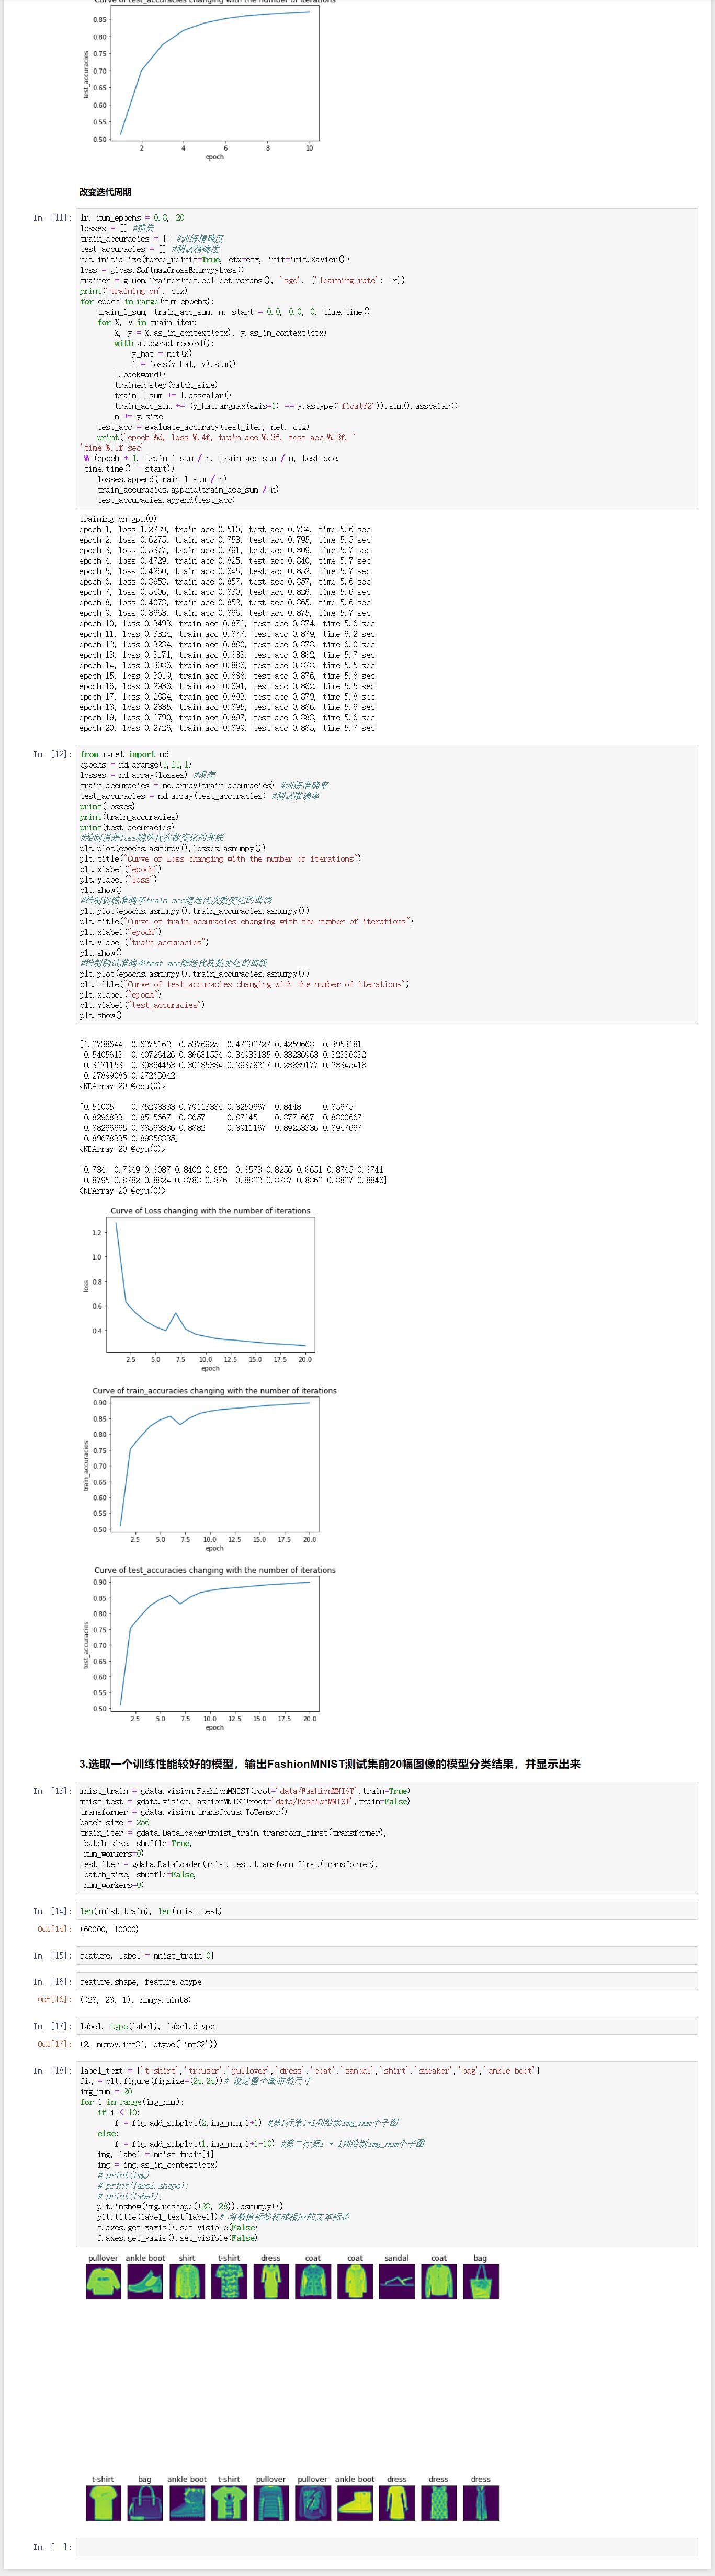Click the thumbnail titled shirt in the first row
Image resolution: width=715 pixels, height=2576 pixels.
point(187,2282)
